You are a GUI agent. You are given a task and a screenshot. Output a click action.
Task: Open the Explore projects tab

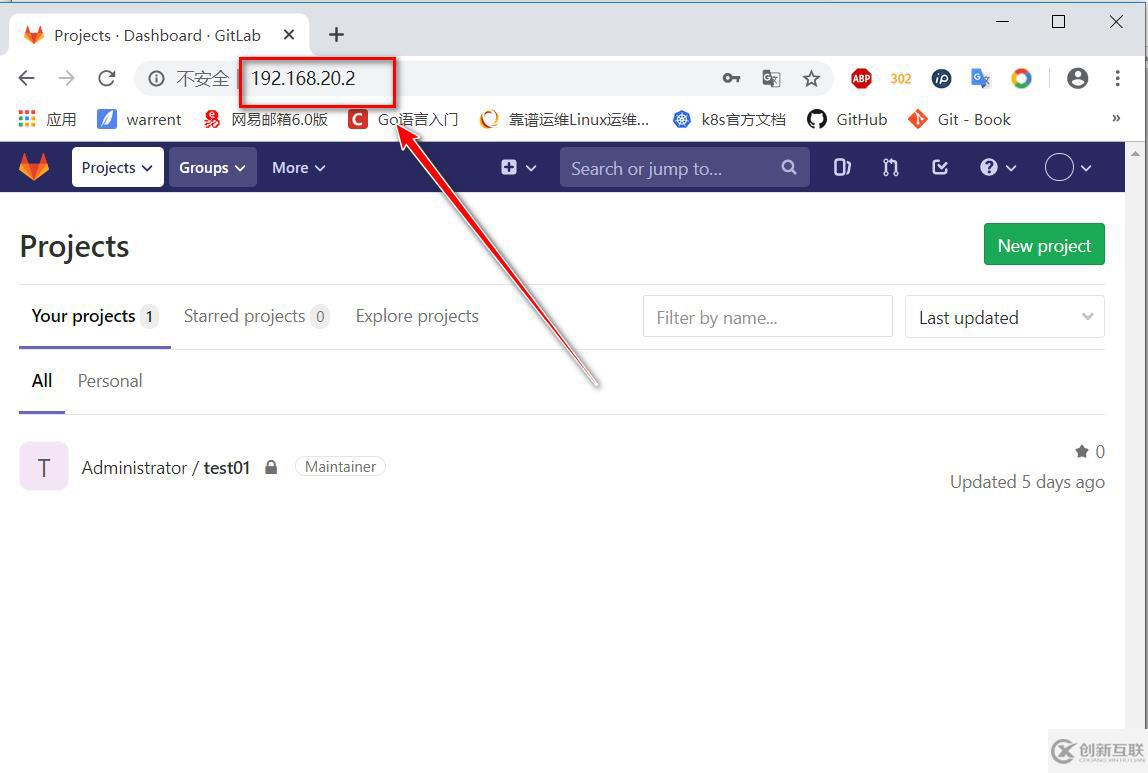pyautogui.click(x=417, y=316)
